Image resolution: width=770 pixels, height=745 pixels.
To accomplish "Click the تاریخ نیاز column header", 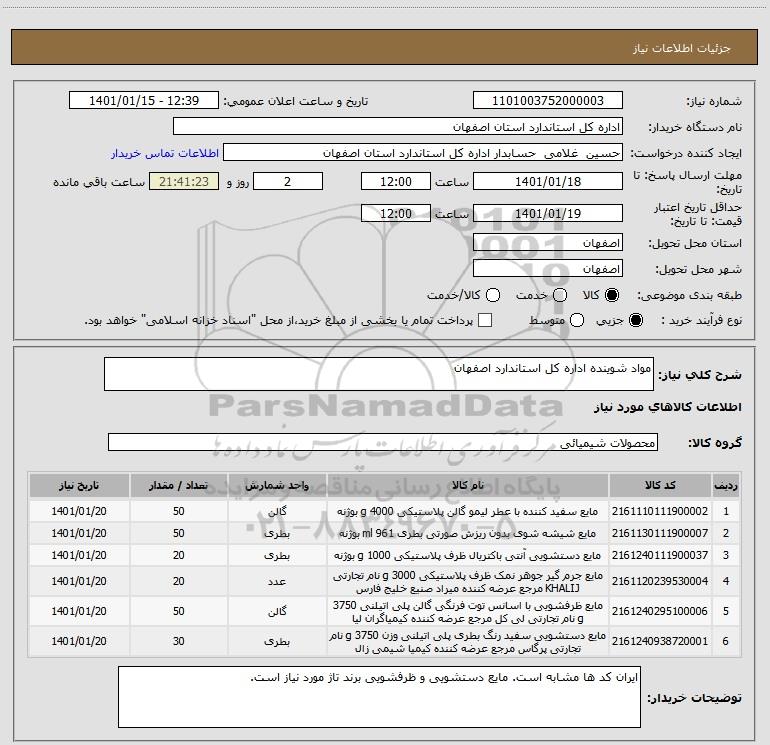I will (79, 486).
